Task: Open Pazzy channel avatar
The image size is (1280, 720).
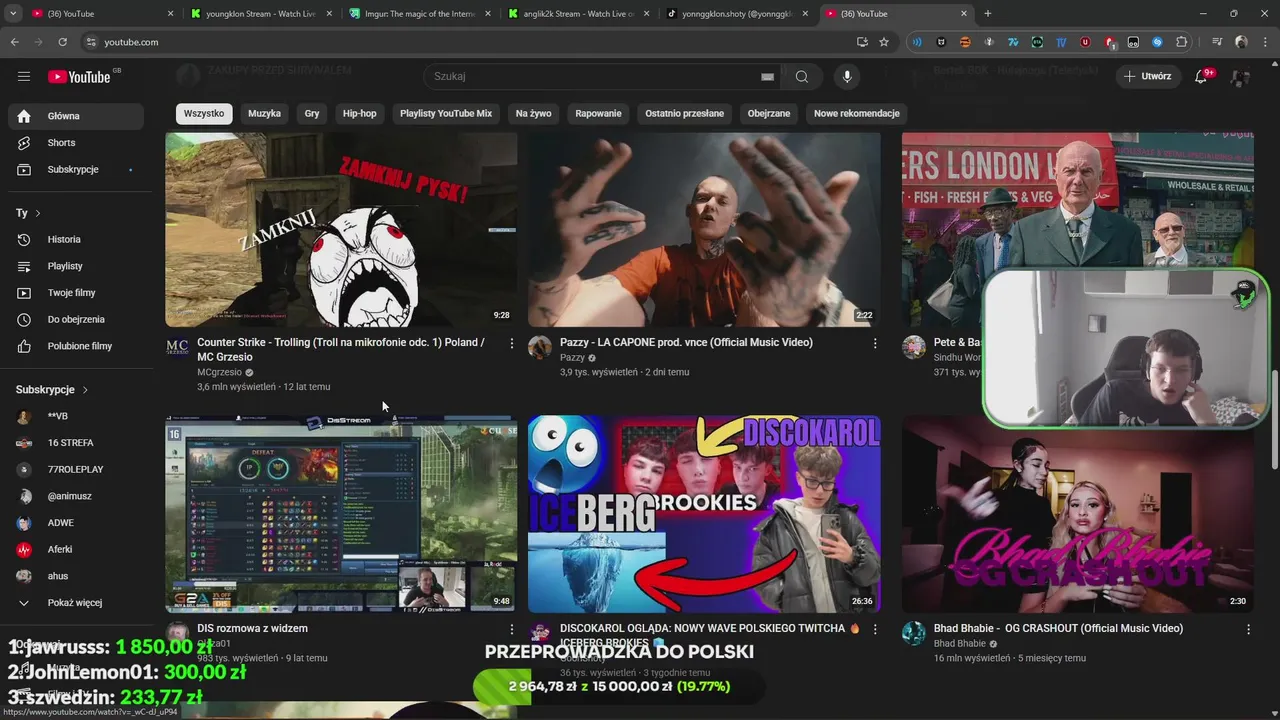Action: pos(540,347)
